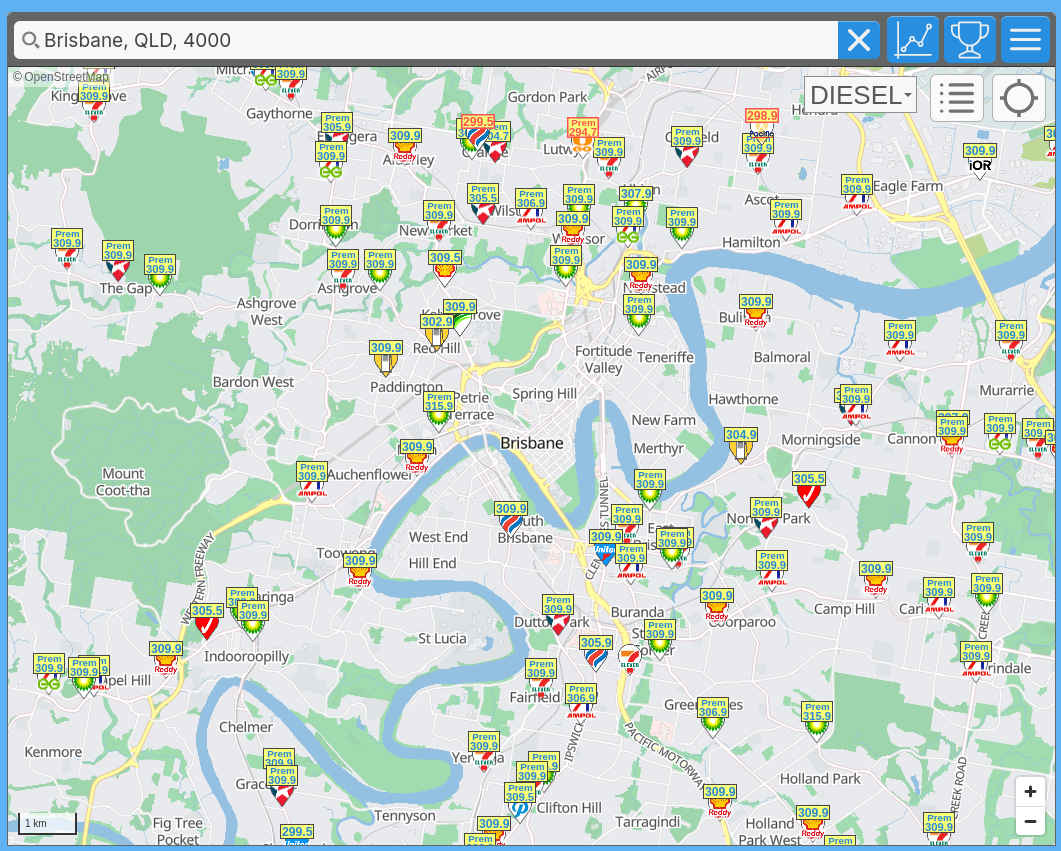
Task: Select the 309.9 Ampol marker at Auchenflower
Action: 312,480
